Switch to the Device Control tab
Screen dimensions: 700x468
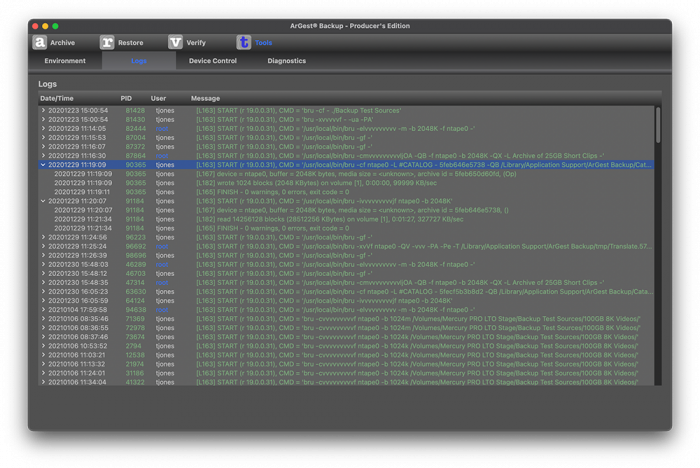point(212,61)
